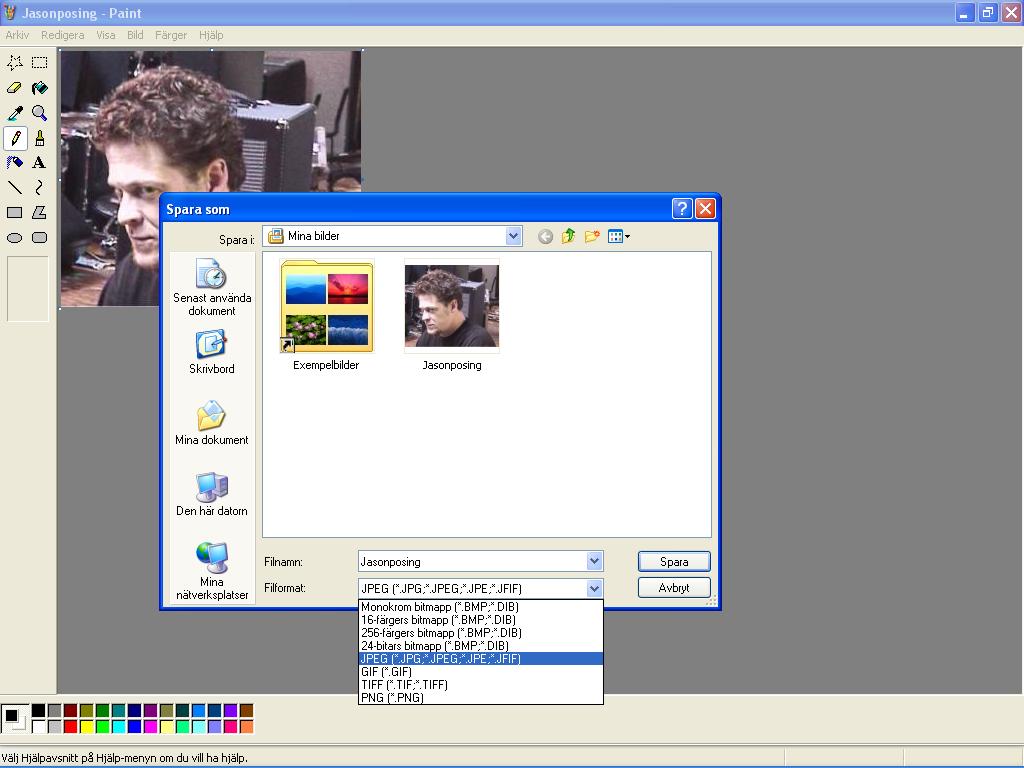
Task: Pick the Text tool
Action: [x=39, y=162]
